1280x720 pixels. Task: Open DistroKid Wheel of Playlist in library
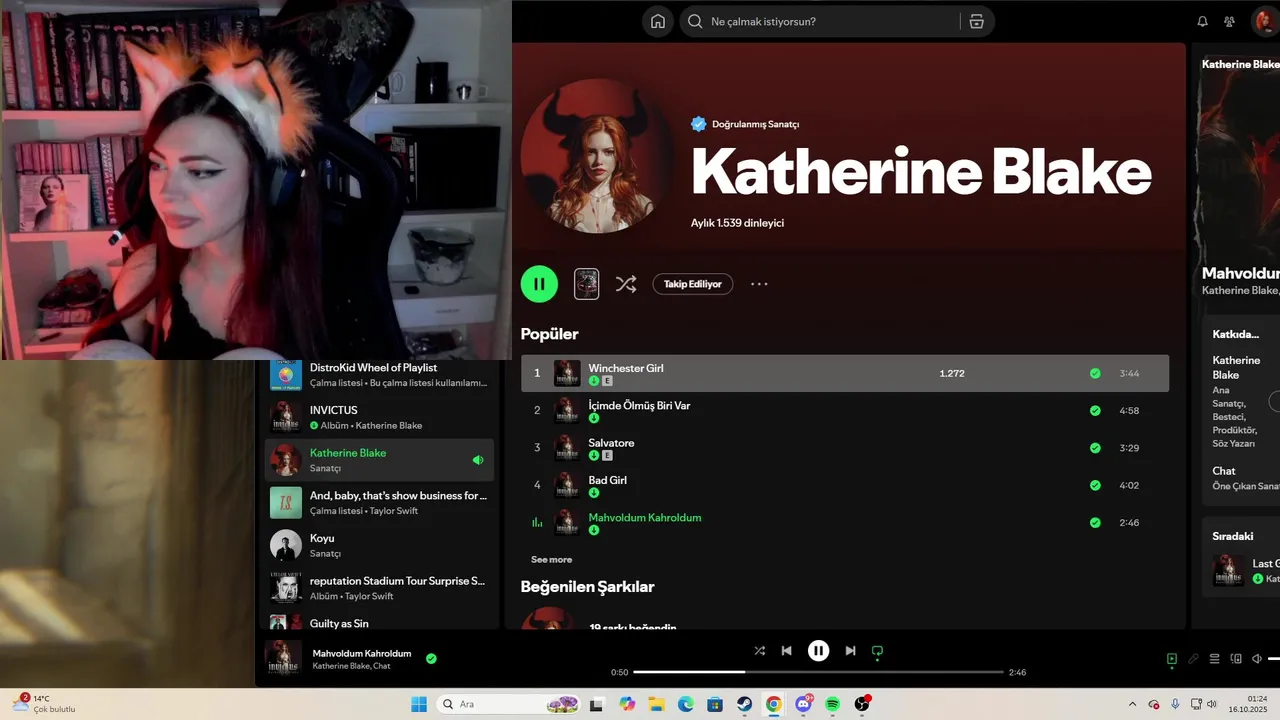(379, 374)
